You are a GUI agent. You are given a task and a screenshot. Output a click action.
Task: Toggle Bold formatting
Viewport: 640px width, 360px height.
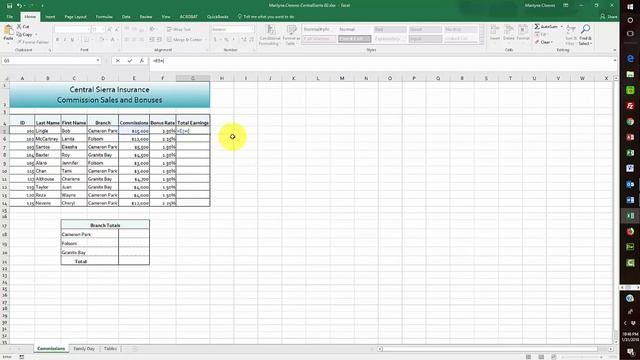(x=58, y=40)
